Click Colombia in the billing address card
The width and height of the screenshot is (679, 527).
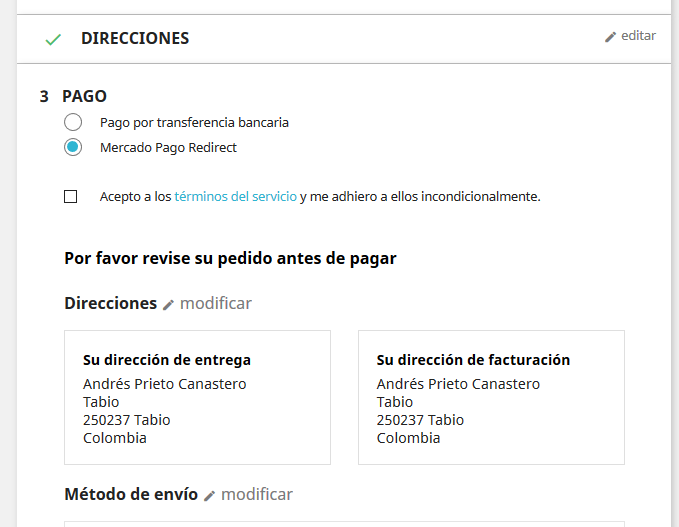[408, 438]
